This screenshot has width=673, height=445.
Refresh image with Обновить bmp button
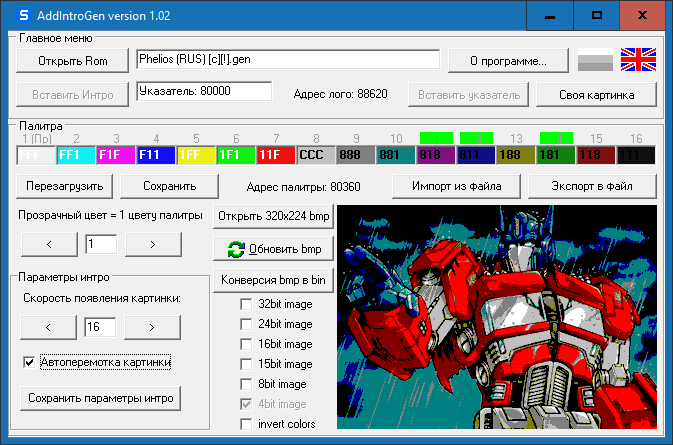(x=273, y=249)
